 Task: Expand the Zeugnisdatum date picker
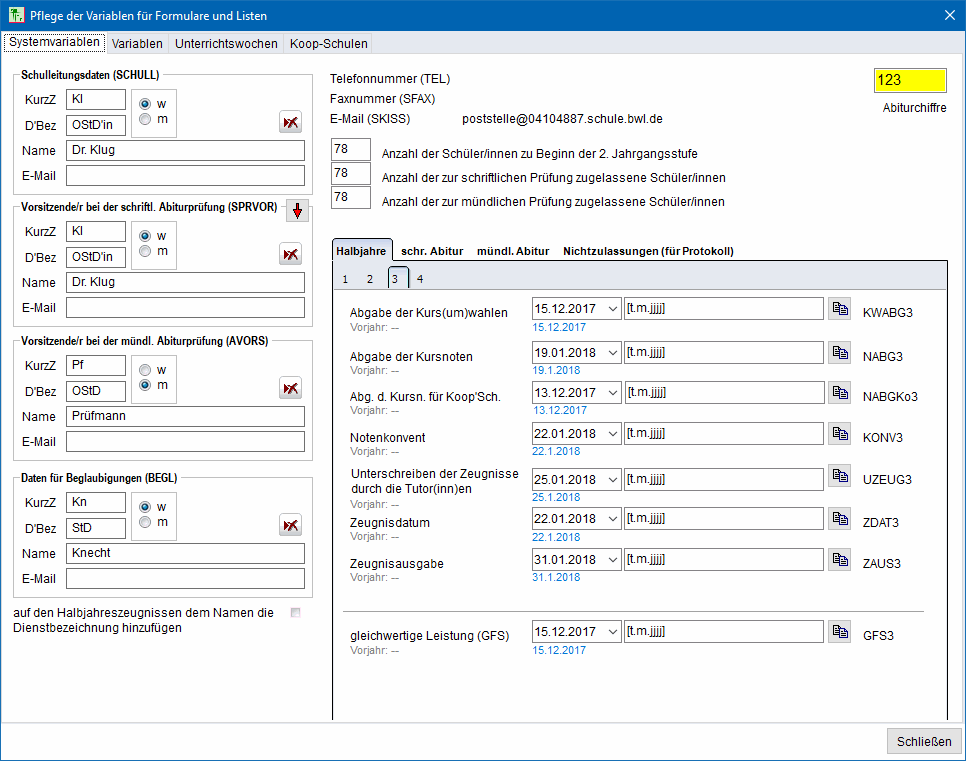click(x=612, y=519)
